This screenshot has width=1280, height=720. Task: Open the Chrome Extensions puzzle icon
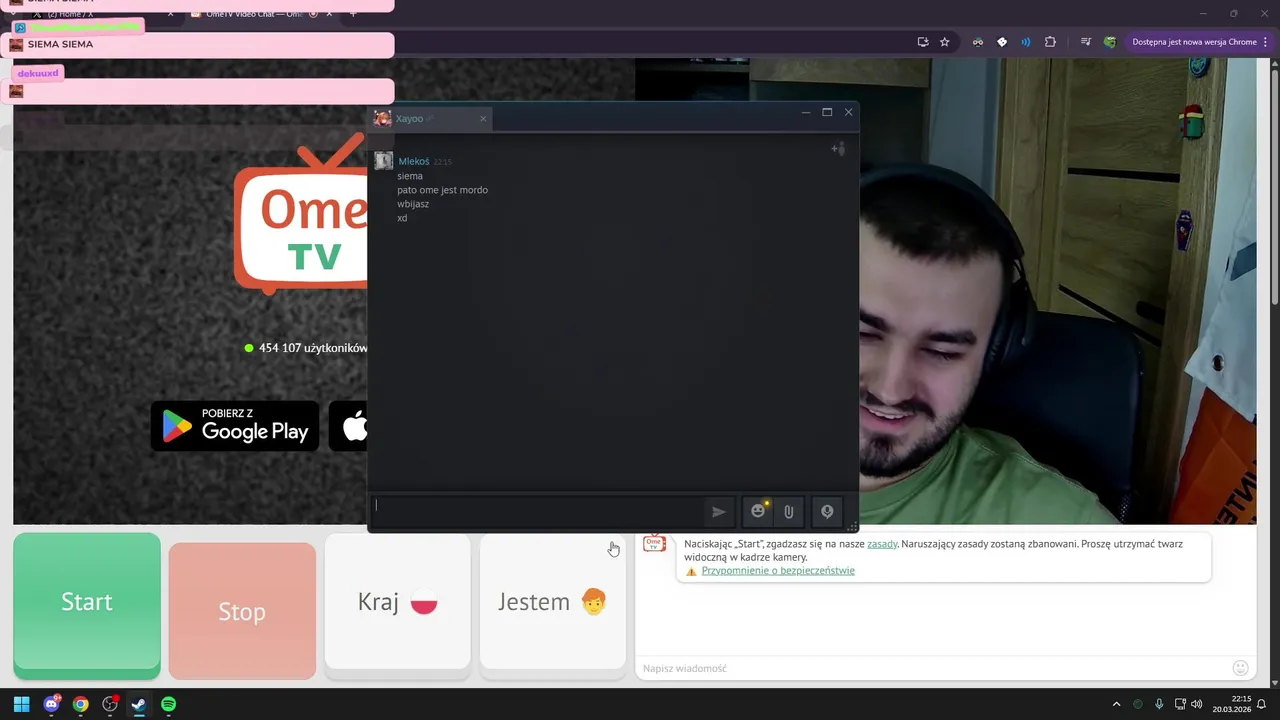tap(1050, 42)
